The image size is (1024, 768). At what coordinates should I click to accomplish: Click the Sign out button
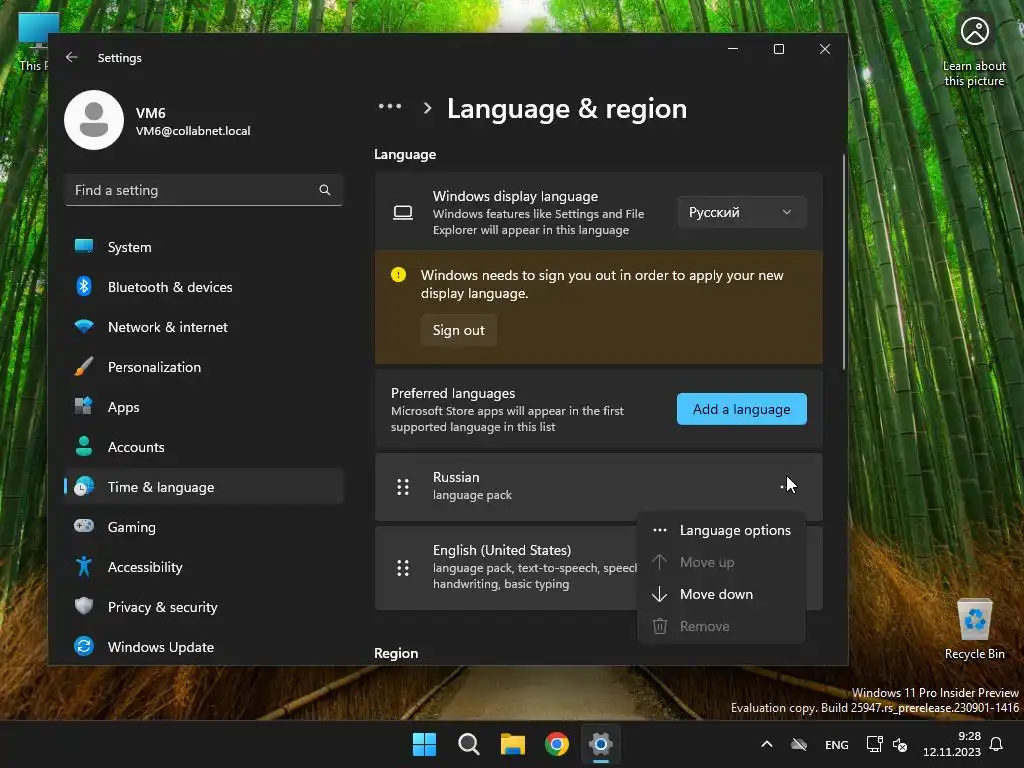point(458,330)
